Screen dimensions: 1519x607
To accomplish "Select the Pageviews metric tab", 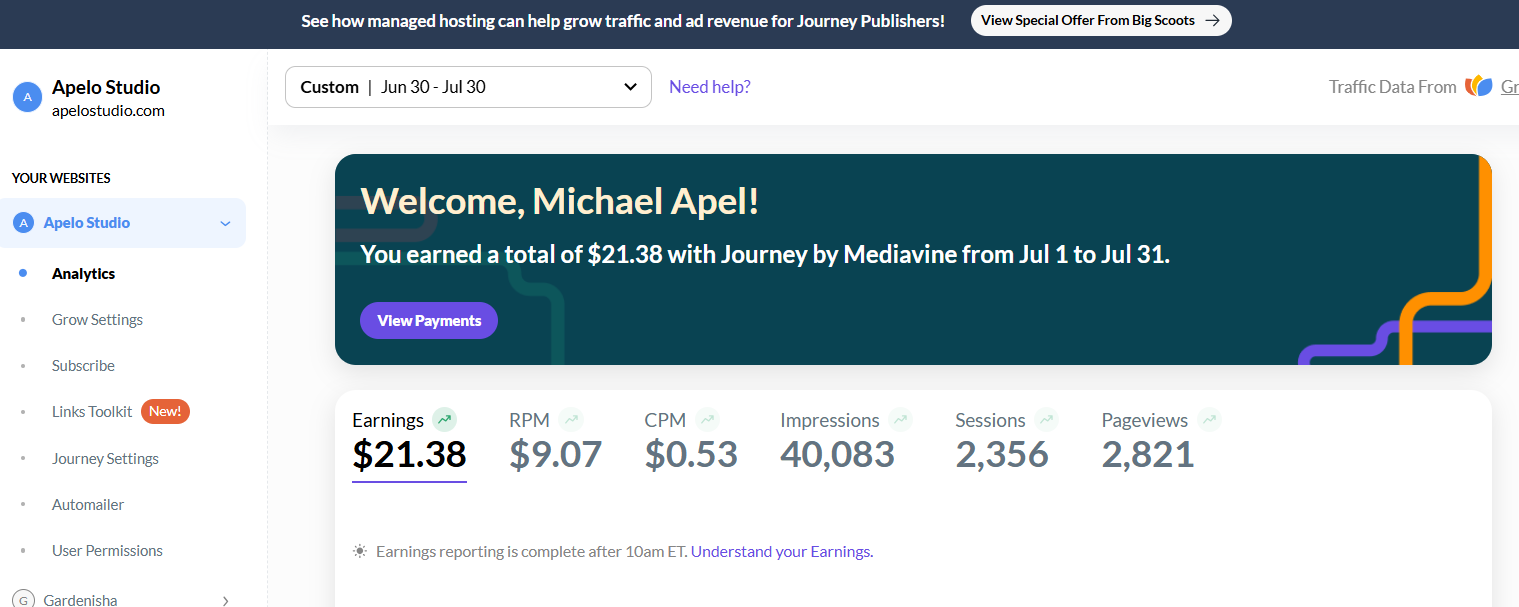I will tap(1161, 441).
